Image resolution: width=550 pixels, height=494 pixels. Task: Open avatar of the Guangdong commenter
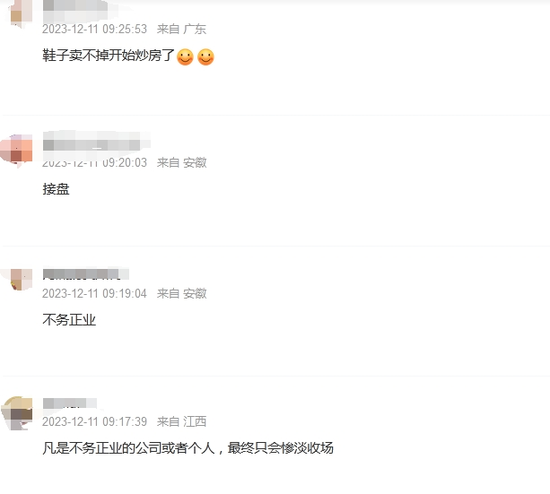[x=17, y=13]
